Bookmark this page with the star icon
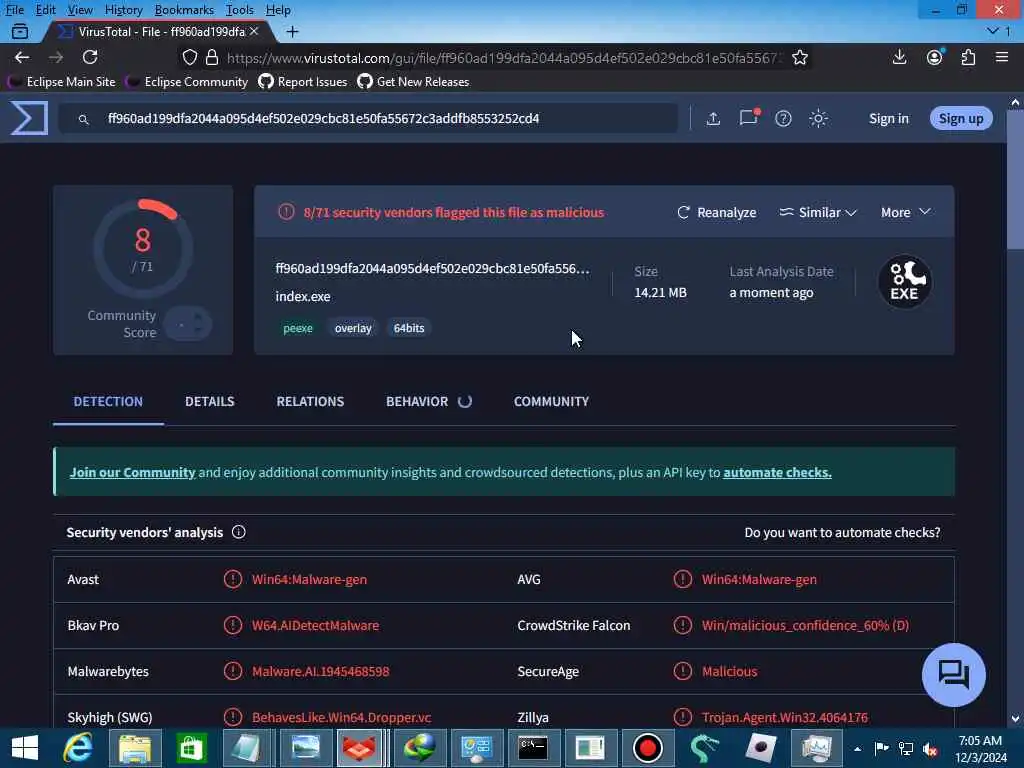Image resolution: width=1024 pixels, height=768 pixels. coord(800,57)
